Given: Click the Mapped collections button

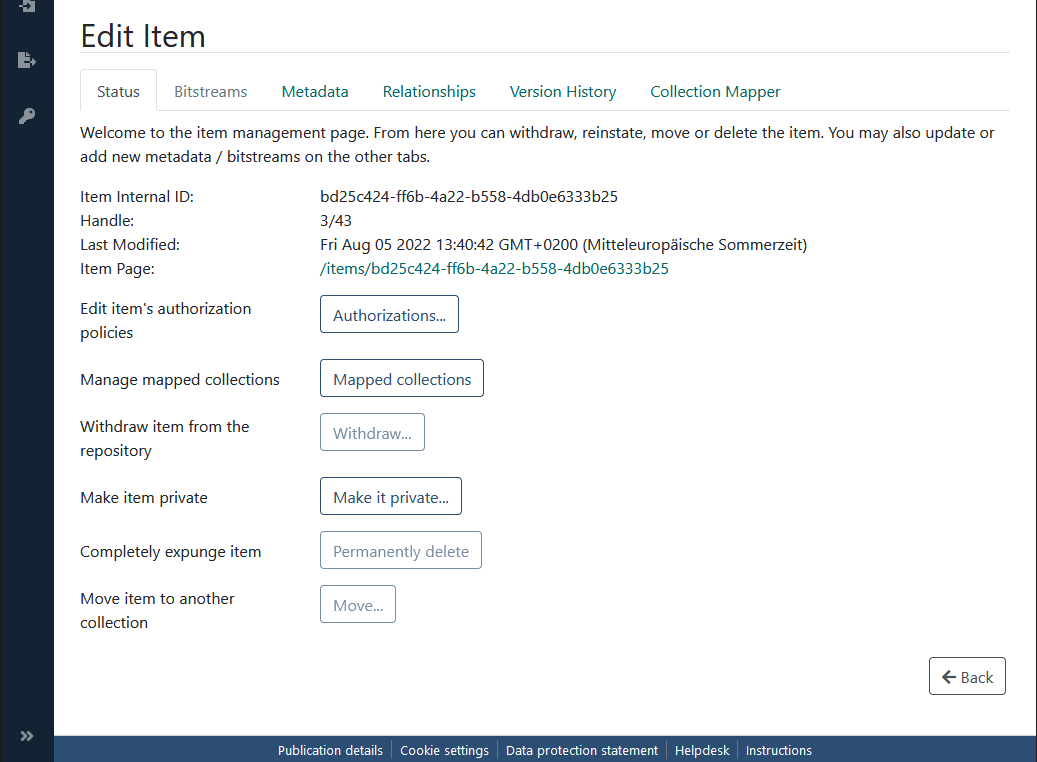Looking at the screenshot, I should click(x=402, y=378).
